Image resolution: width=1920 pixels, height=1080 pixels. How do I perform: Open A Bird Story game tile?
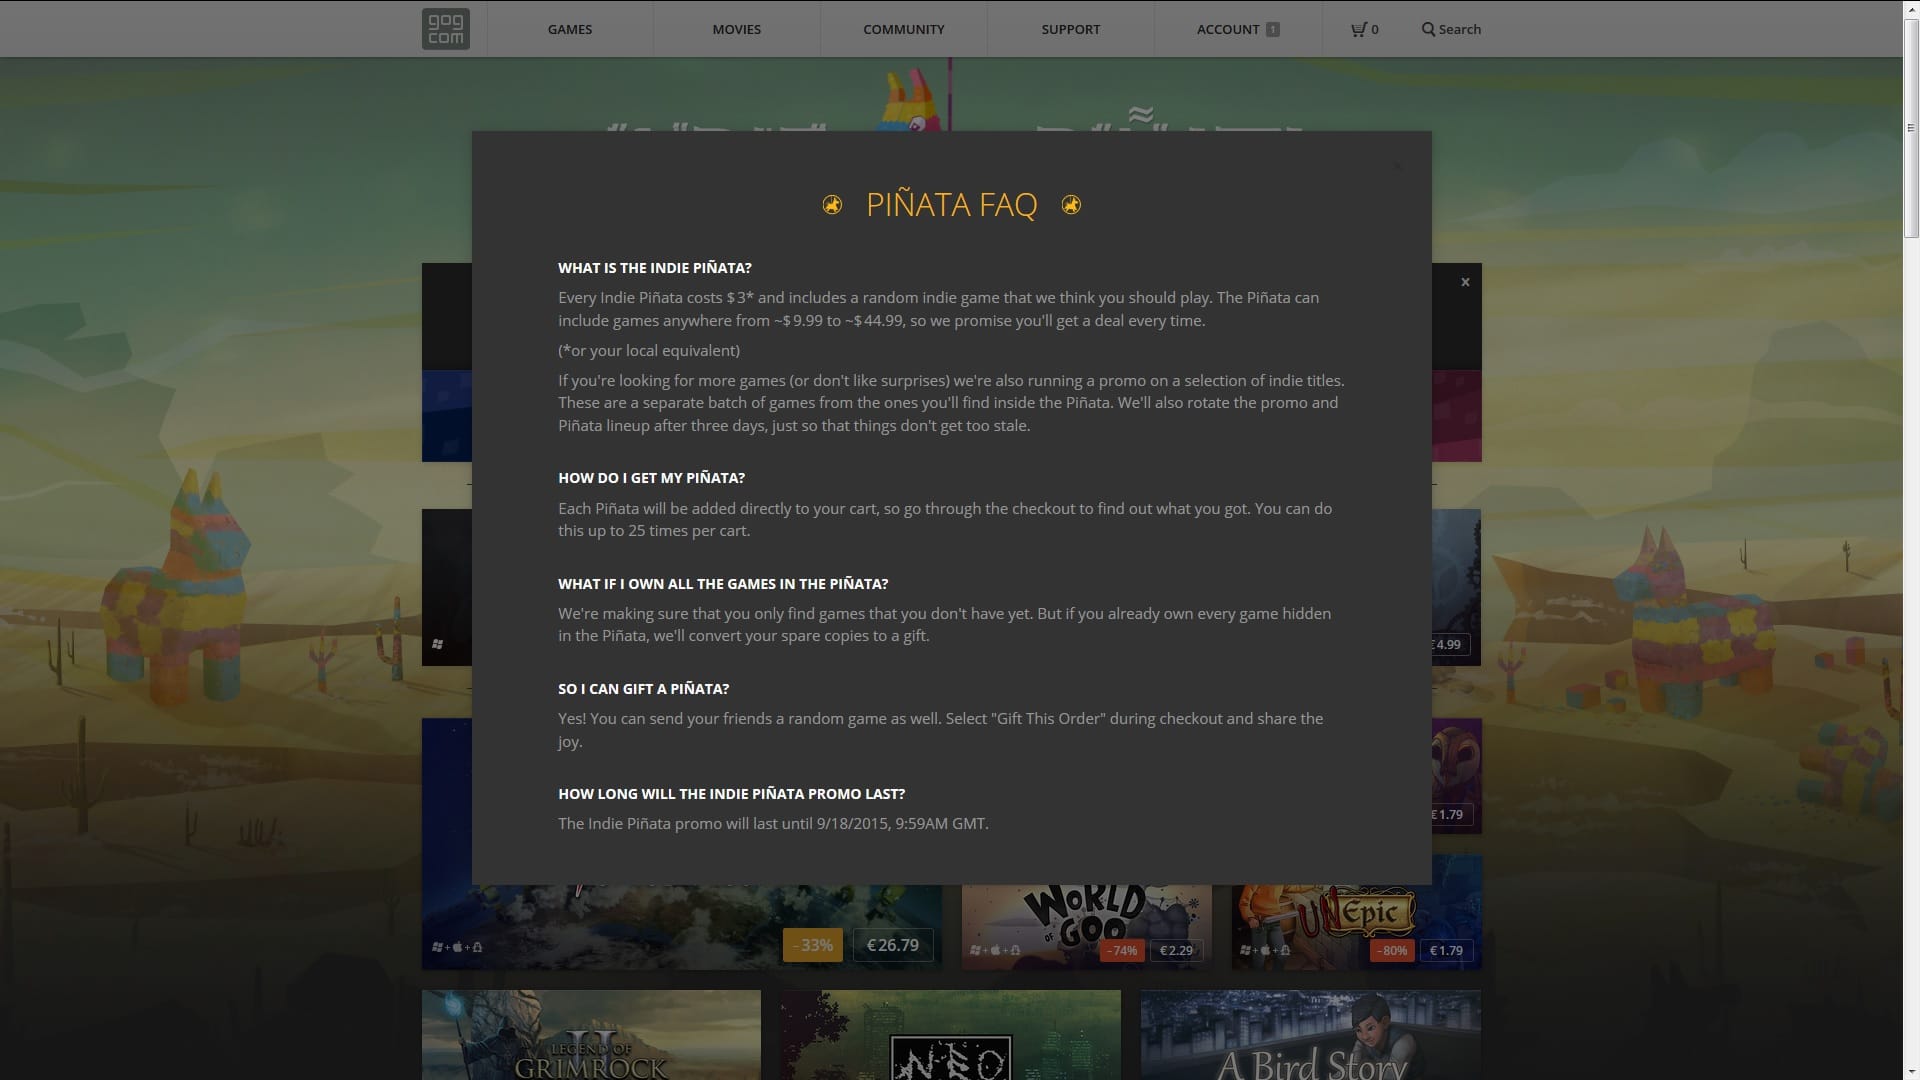point(1311,1035)
